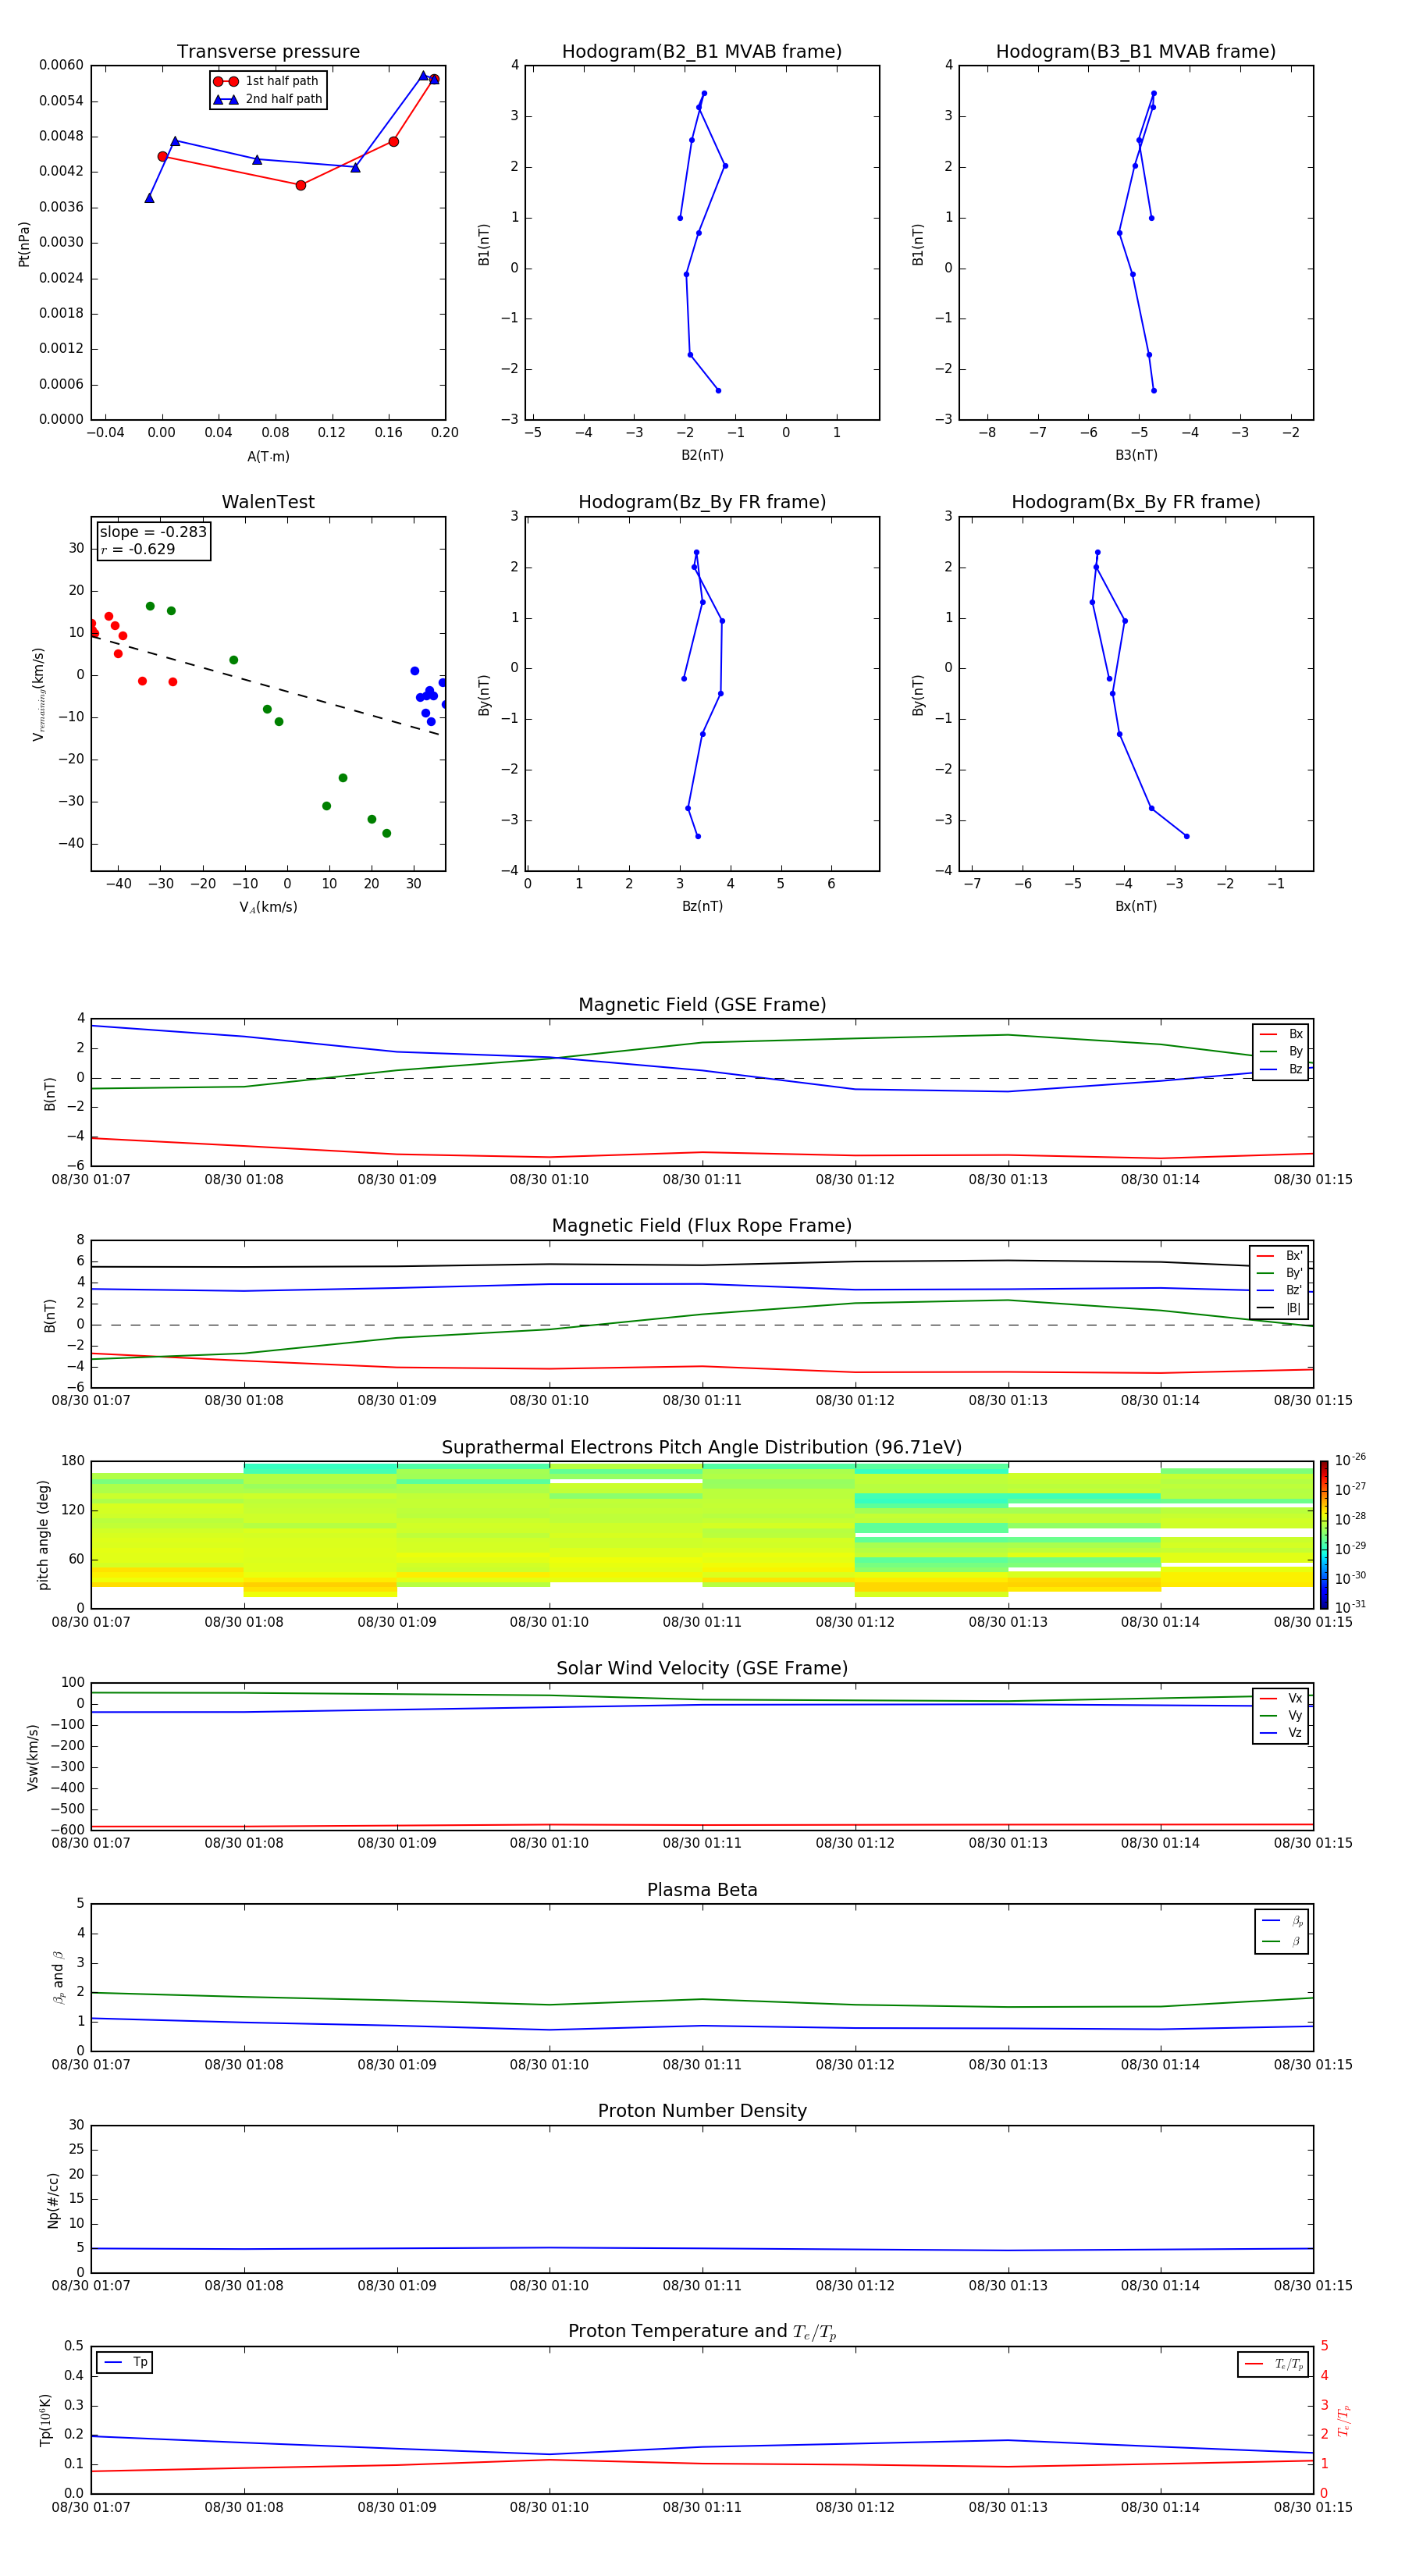Click the "Bx(nT)" hodogram x-axis label
Screen dimensions: 1405x2576
[x=1136, y=907]
